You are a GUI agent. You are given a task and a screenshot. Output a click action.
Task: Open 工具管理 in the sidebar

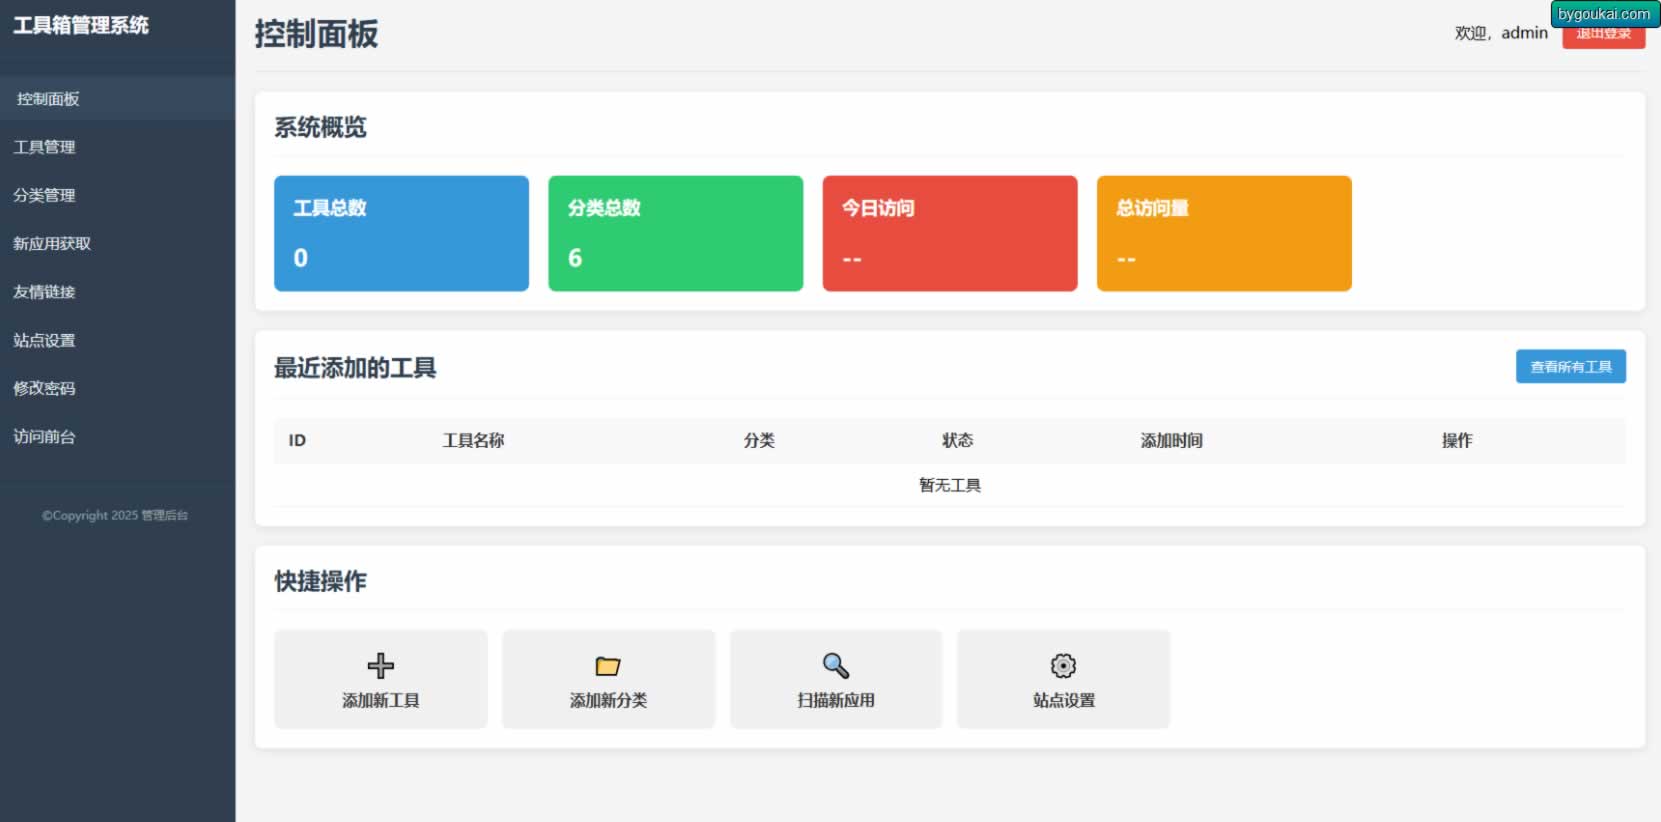(x=45, y=147)
